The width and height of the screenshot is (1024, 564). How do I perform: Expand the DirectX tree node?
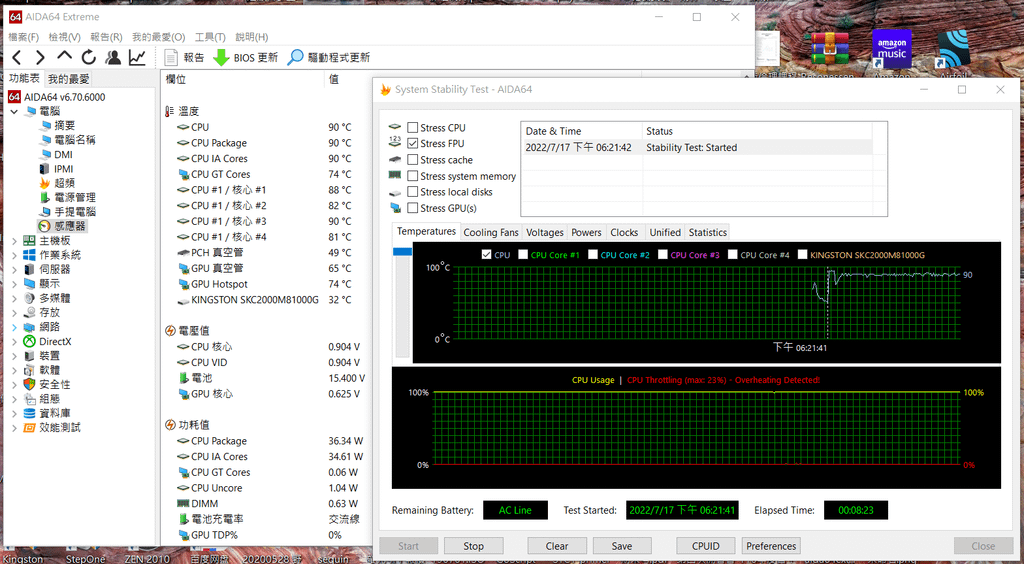coord(14,341)
